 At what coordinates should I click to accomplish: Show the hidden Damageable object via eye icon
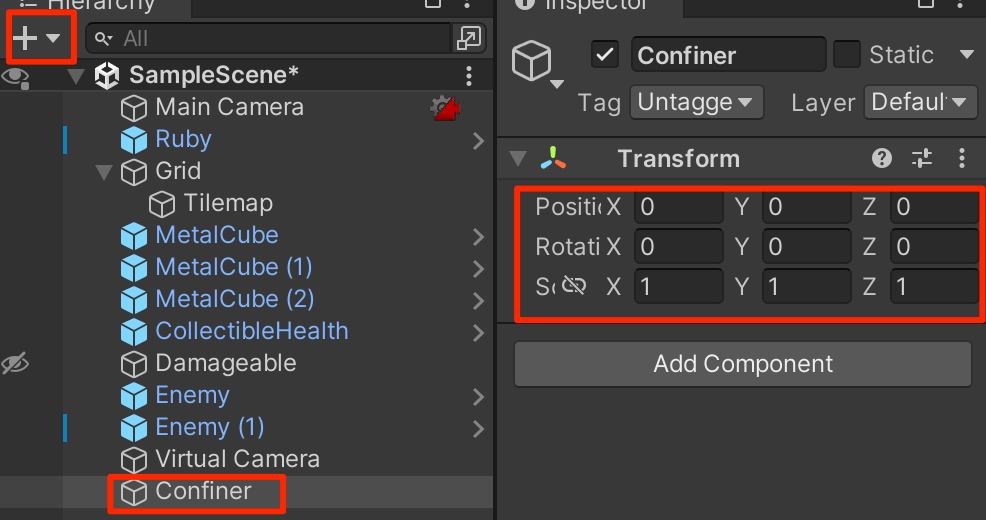pyautogui.click(x=15, y=363)
